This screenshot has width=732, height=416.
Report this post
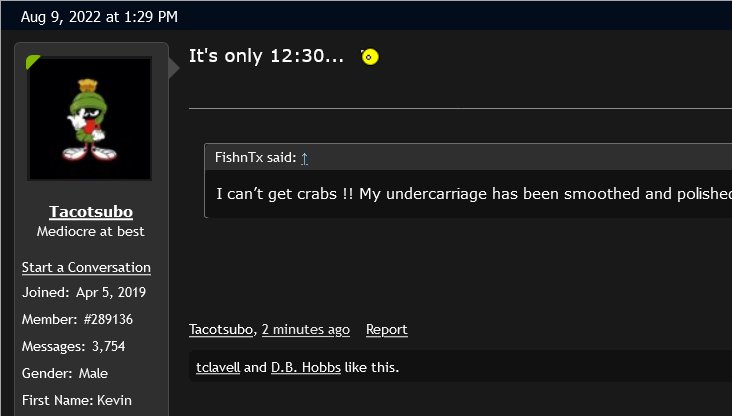(387, 330)
